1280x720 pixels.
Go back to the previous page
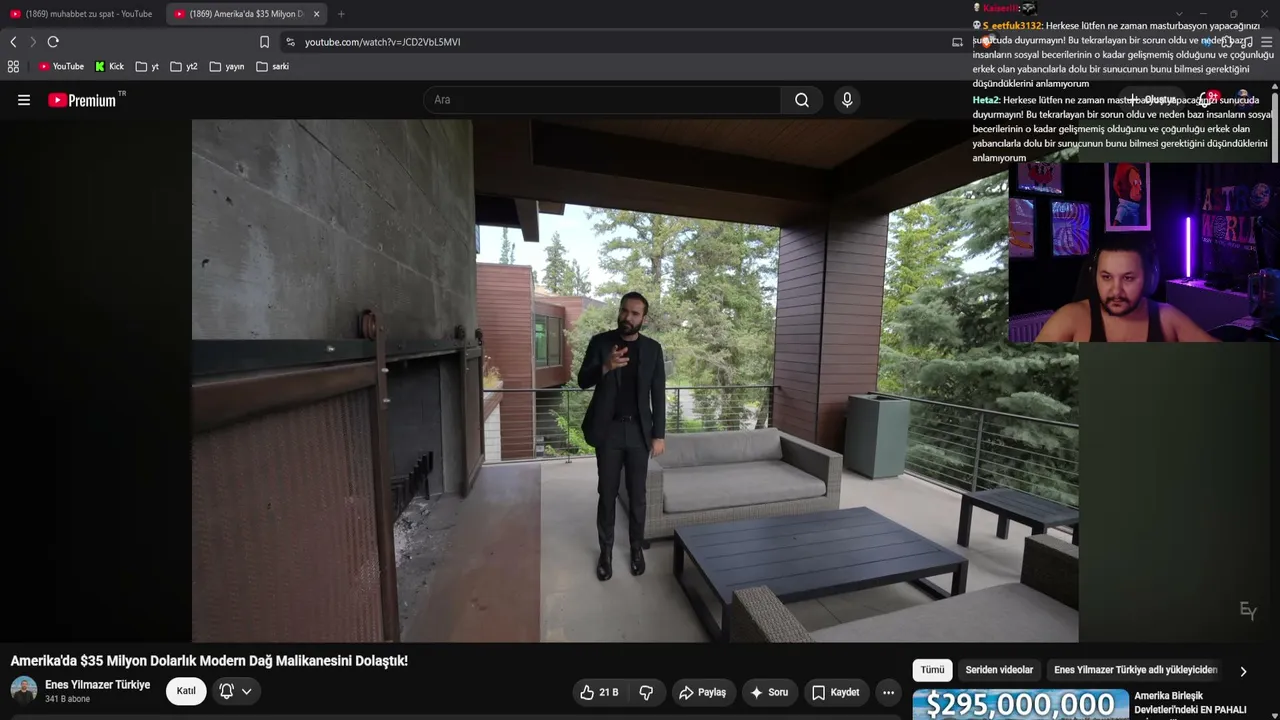[x=13, y=42]
